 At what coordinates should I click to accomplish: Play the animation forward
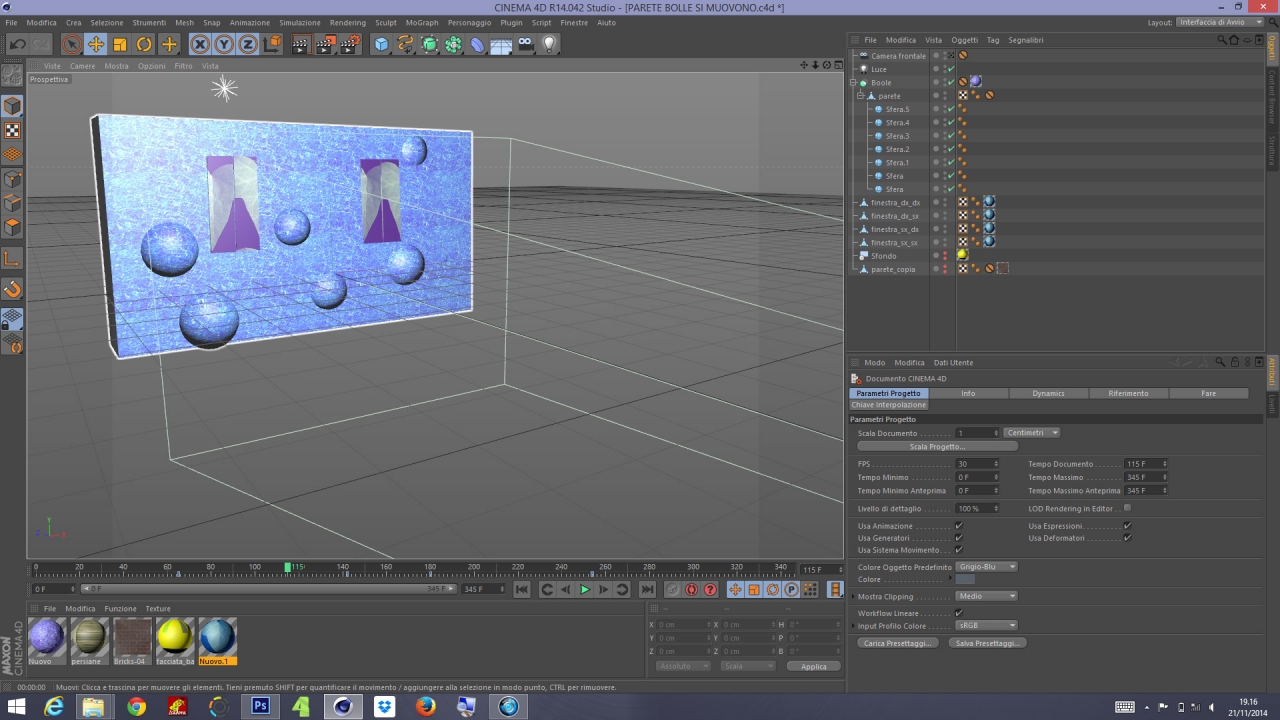coord(585,590)
